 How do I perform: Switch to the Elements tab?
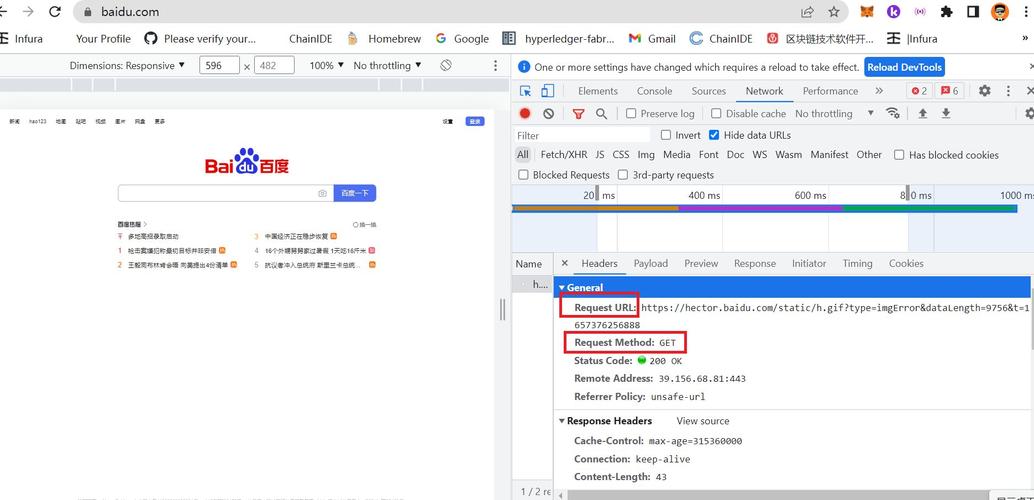pos(597,91)
